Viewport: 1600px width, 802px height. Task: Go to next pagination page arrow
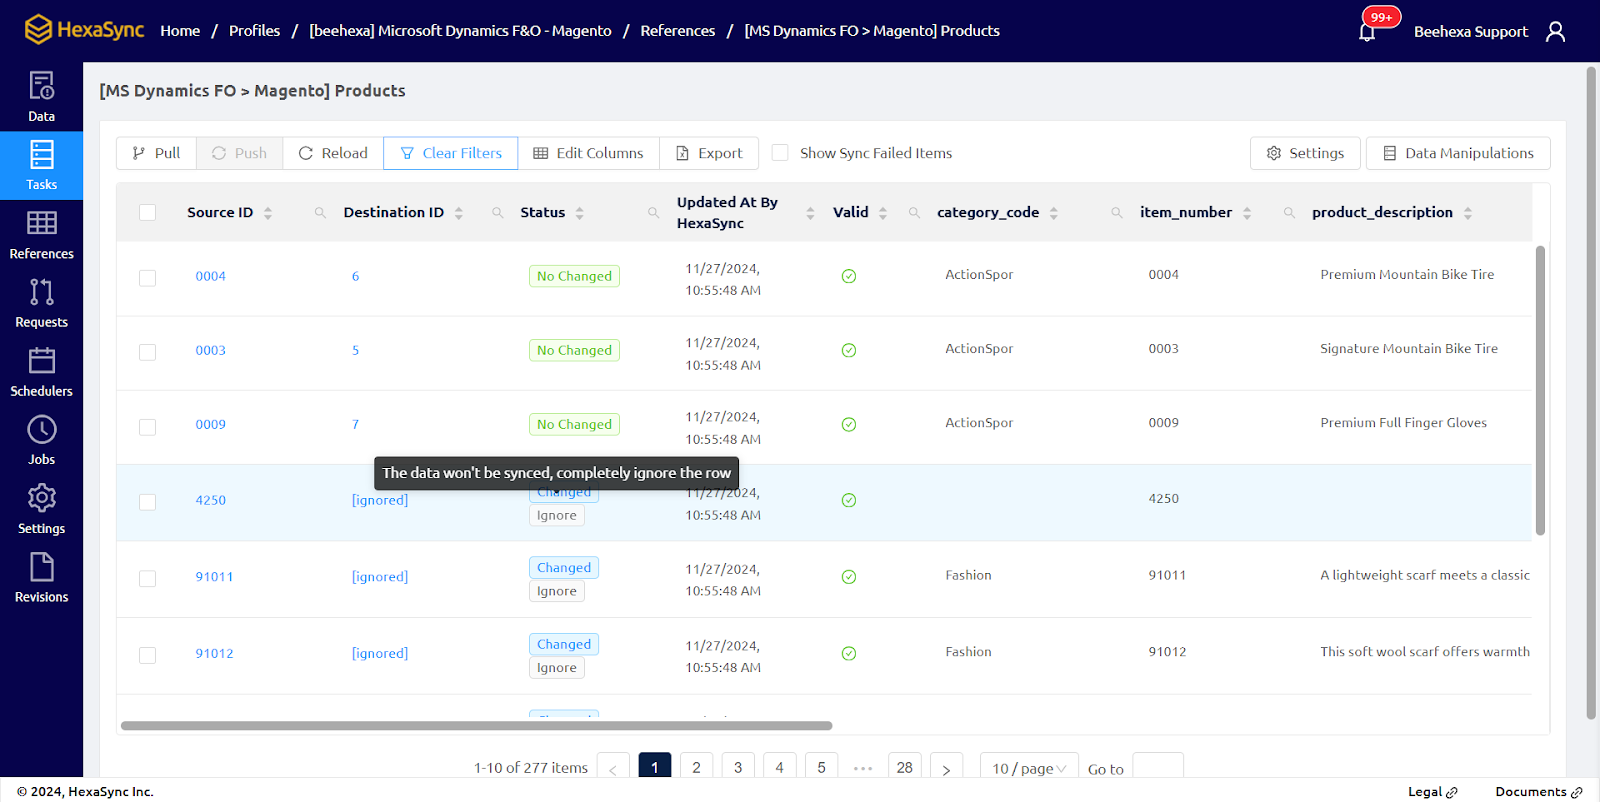(x=946, y=767)
